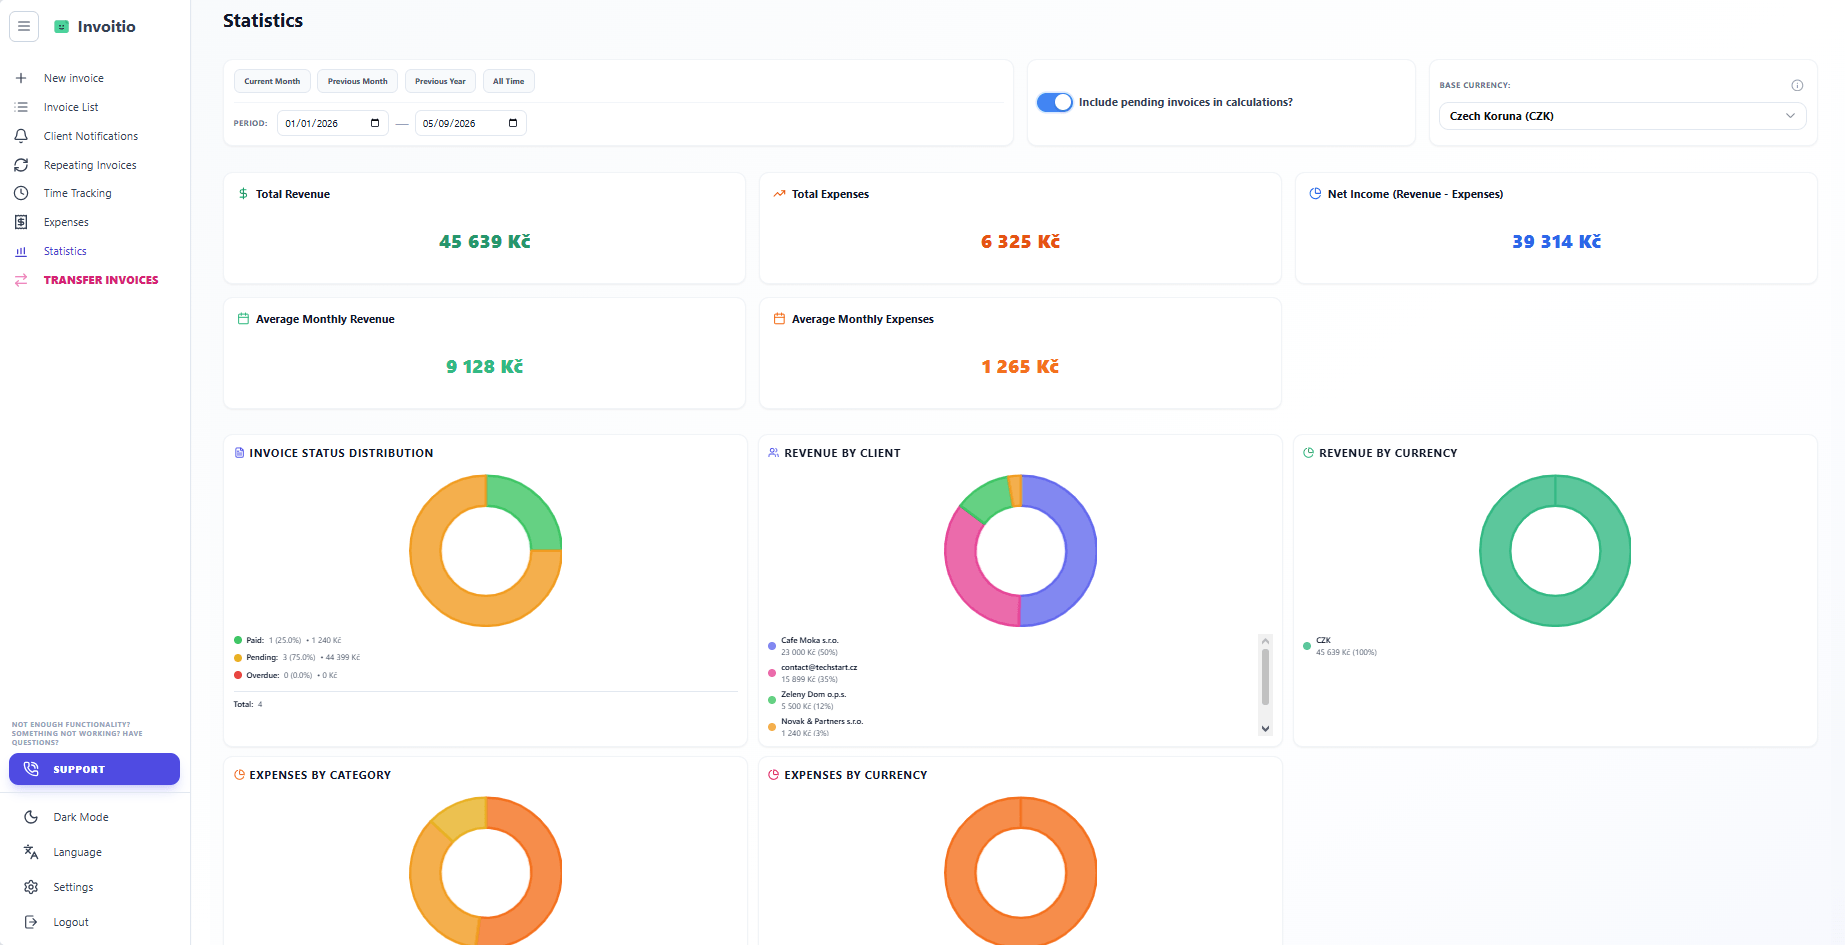Click the hamburger menu icon beside Invoitio

24,26
